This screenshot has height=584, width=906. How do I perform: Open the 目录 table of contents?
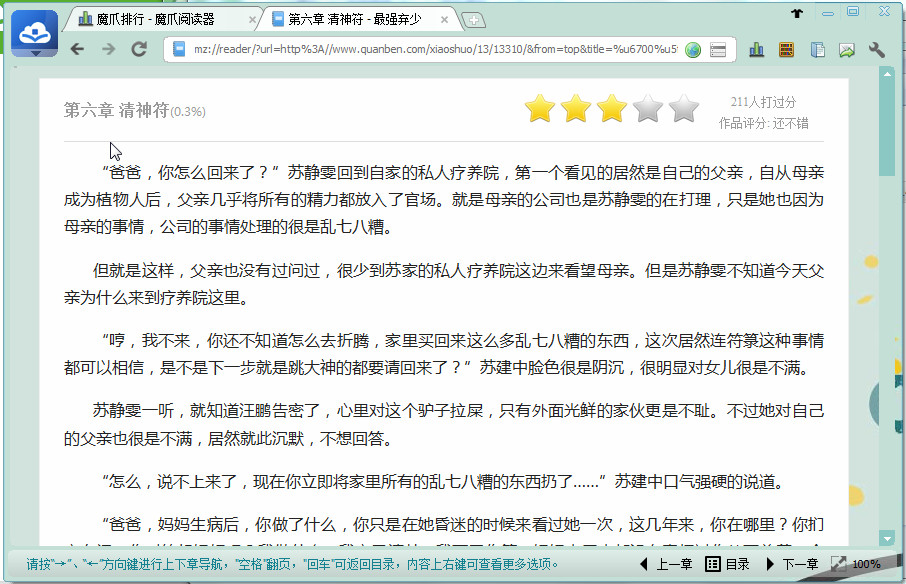(x=727, y=565)
